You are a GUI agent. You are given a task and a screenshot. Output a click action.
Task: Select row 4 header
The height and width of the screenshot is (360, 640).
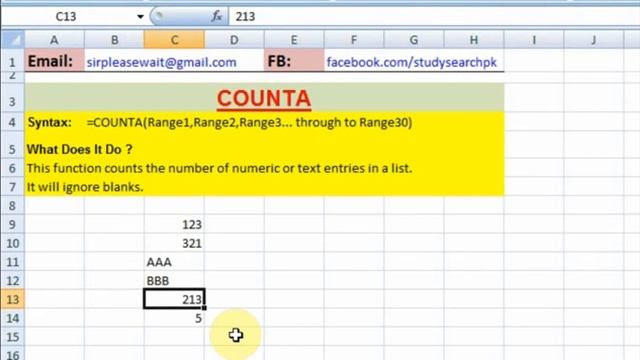point(13,122)
